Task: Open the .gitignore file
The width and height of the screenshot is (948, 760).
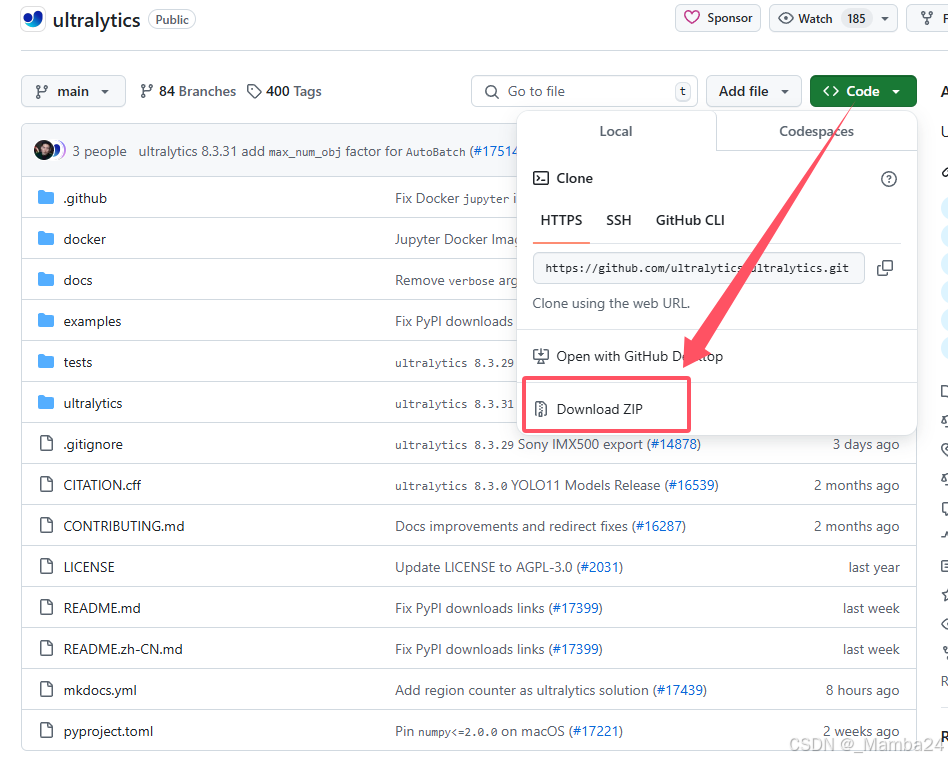Action: tap(93, 444)
